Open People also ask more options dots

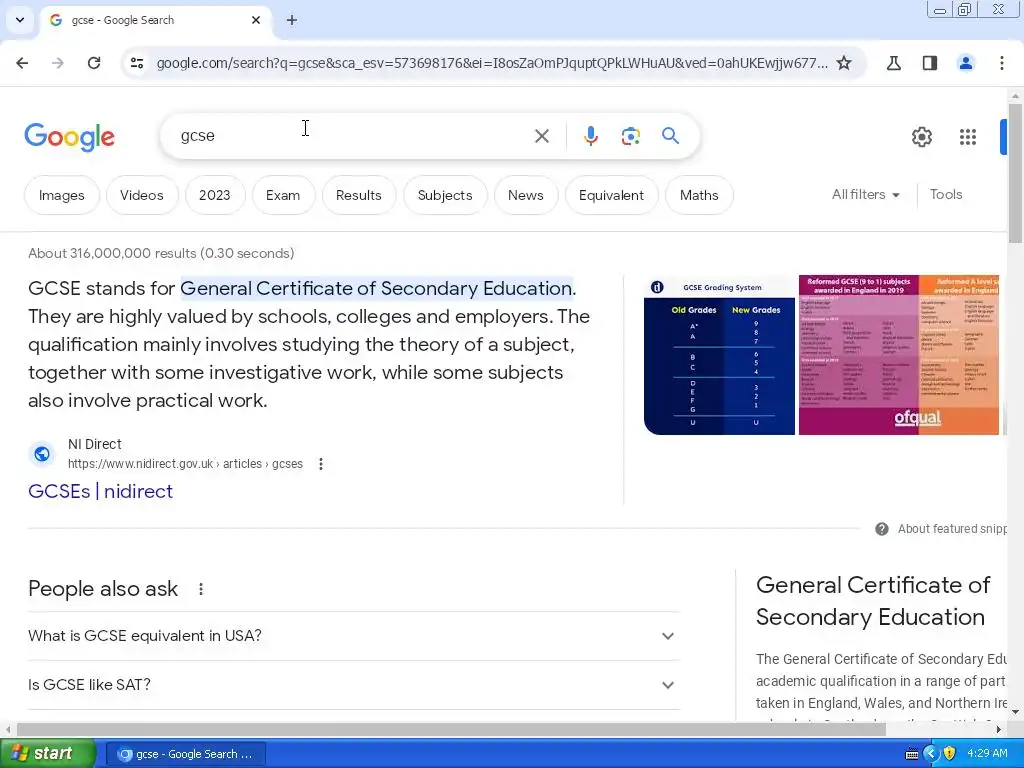[201, 589]
